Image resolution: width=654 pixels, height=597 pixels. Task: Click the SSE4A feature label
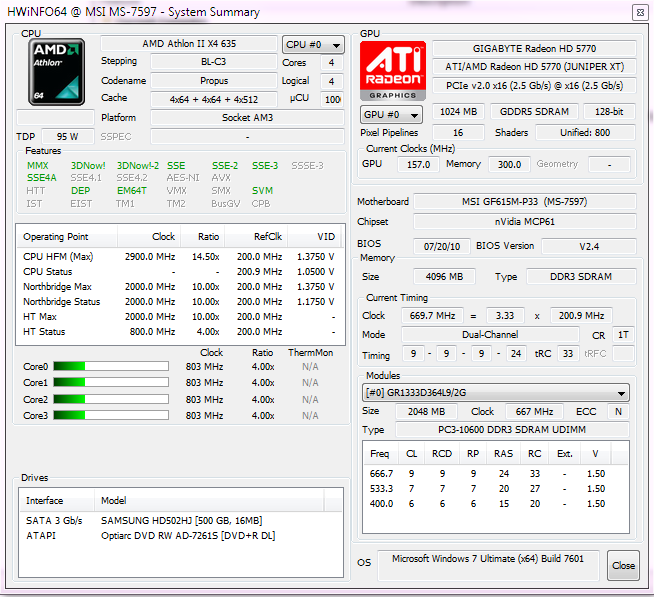point(42,178)
